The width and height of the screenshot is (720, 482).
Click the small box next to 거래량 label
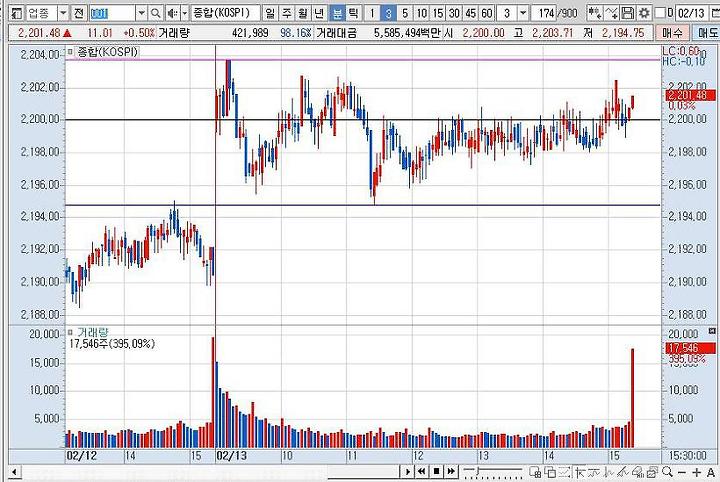[70, 332]
